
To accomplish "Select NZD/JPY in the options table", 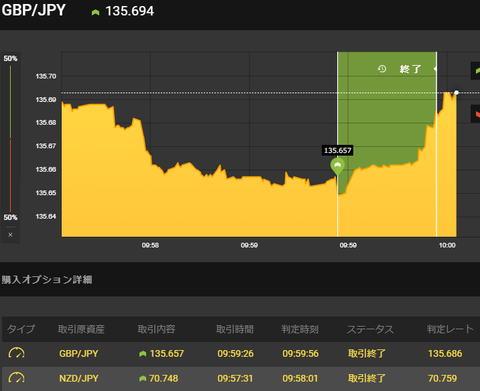I will [x=79, y=378].
